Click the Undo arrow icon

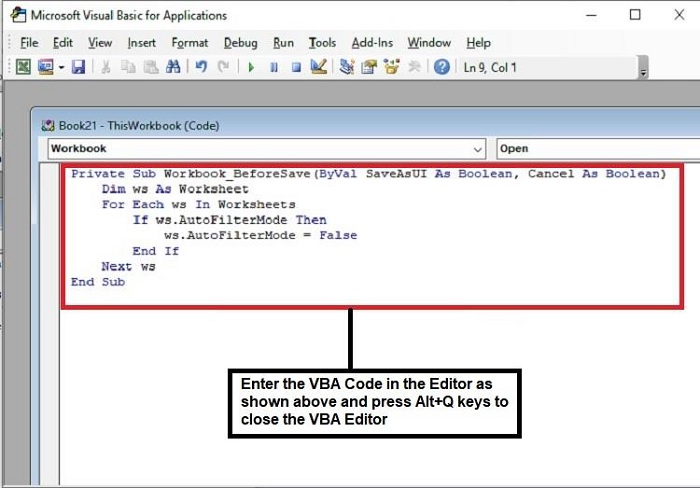point(201,67)
